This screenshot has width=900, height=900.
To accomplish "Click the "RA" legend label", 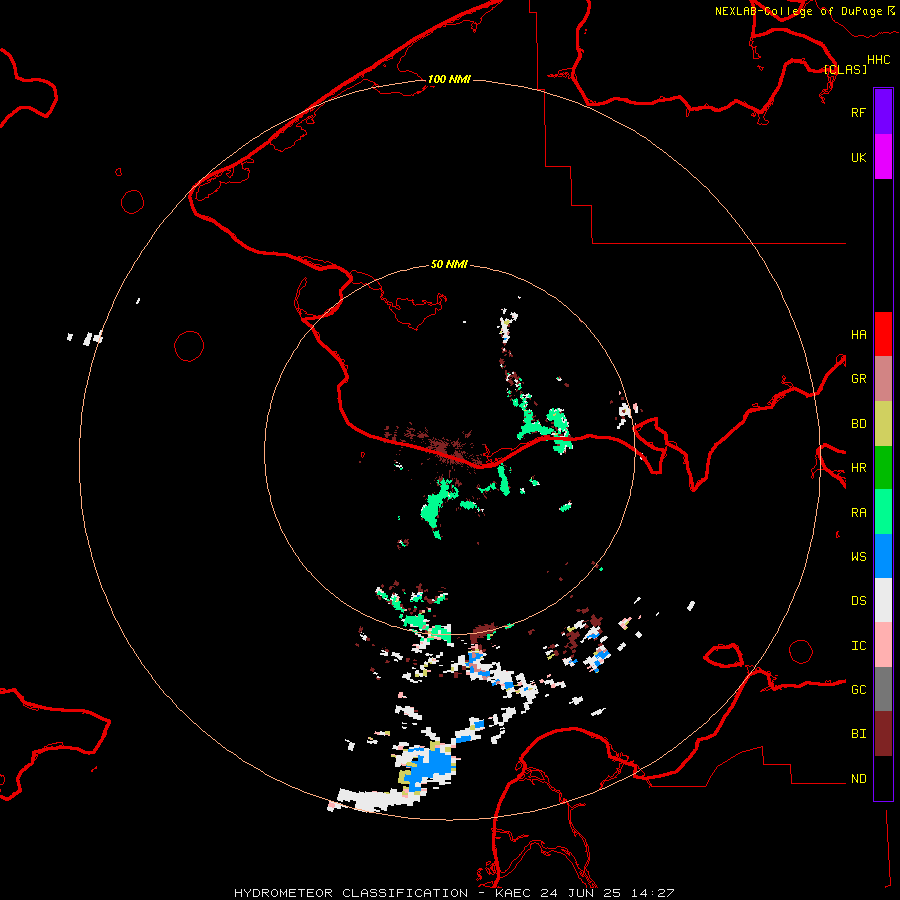I will (858, 513).
